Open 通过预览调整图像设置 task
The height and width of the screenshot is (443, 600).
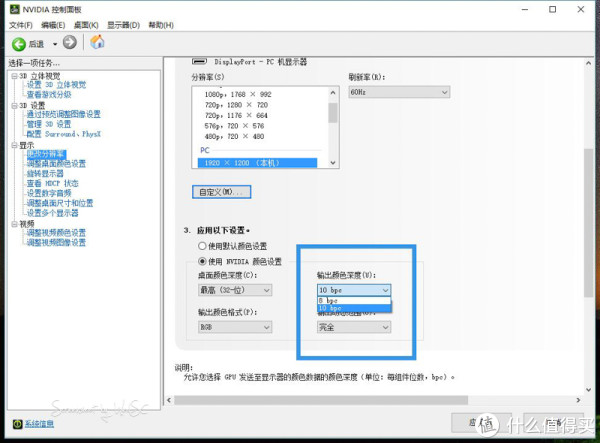tap(64, 114)
